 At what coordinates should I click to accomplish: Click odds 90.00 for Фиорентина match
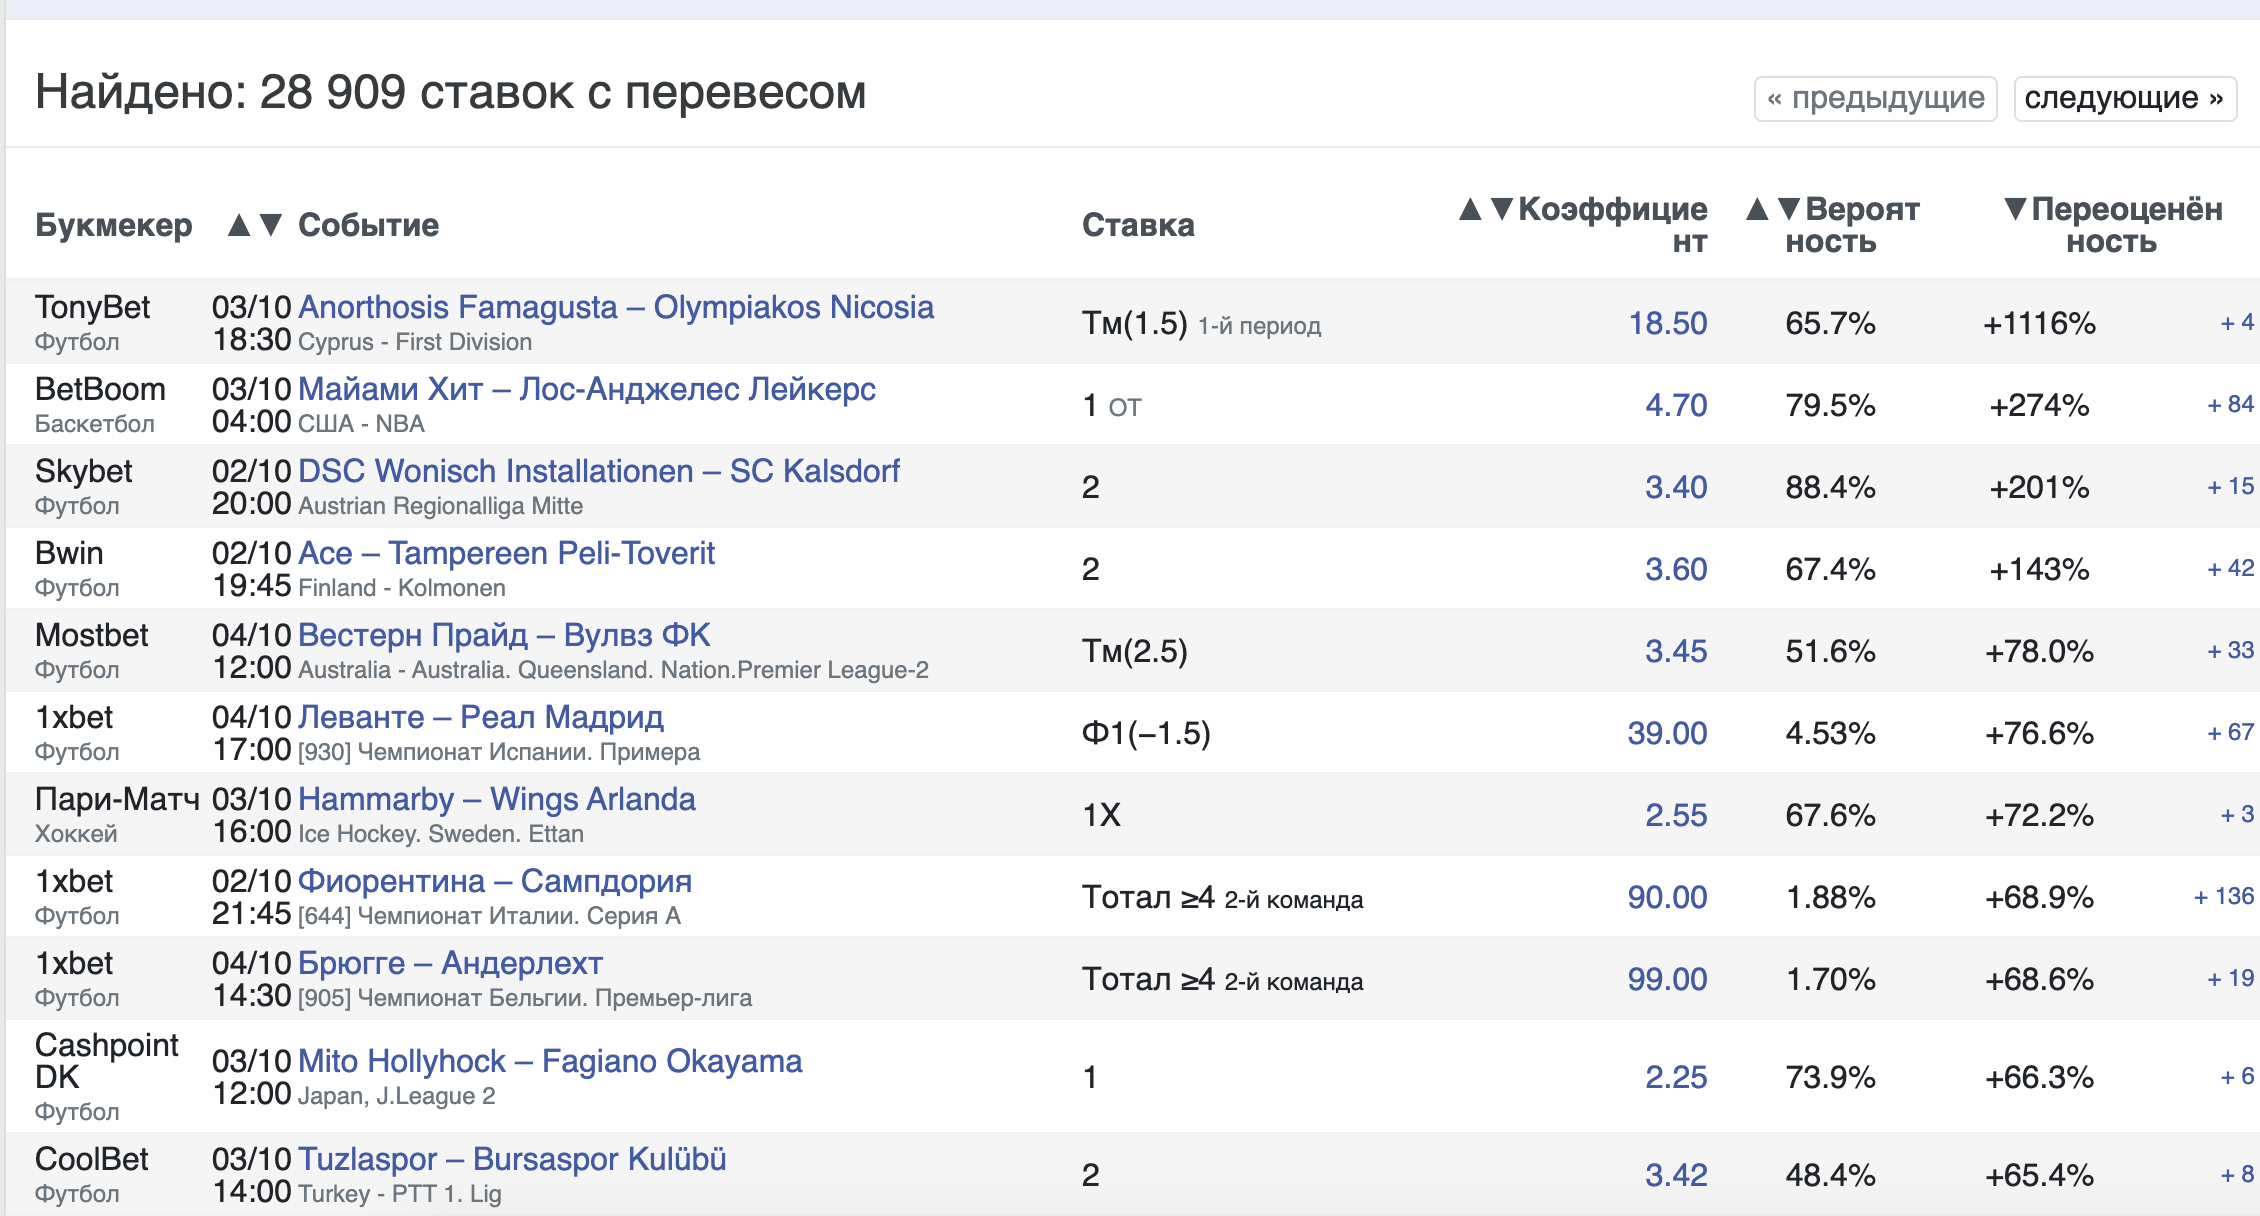[x=1667, y=897]
